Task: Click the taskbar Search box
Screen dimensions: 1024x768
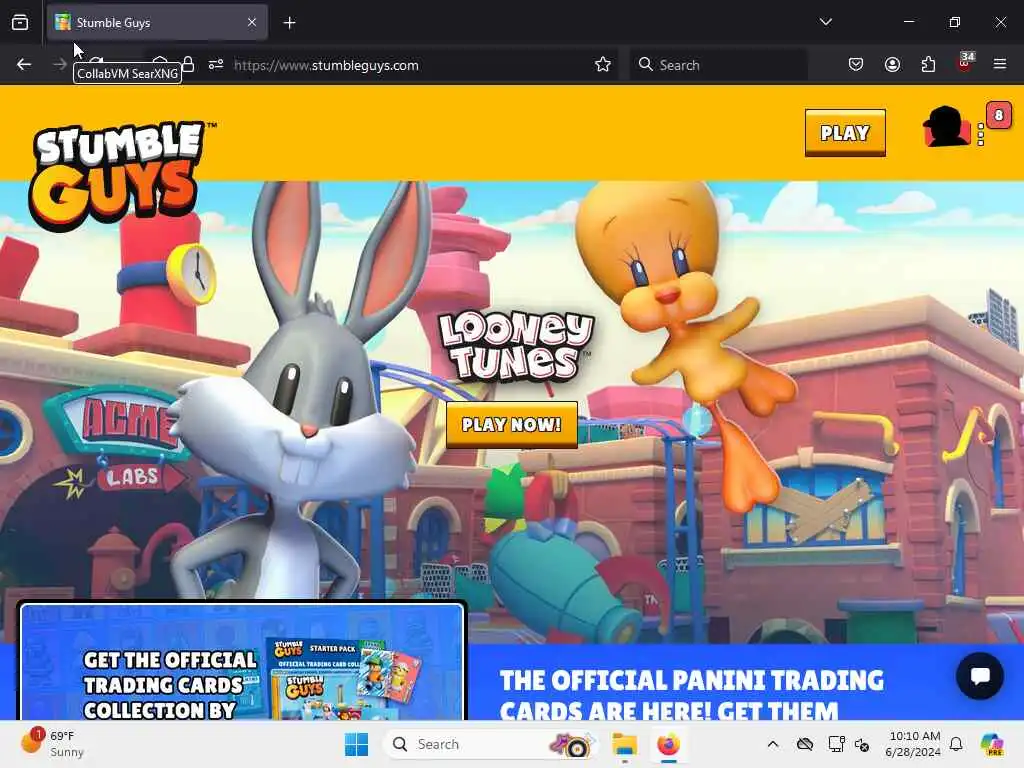Action: coord(491,744)
